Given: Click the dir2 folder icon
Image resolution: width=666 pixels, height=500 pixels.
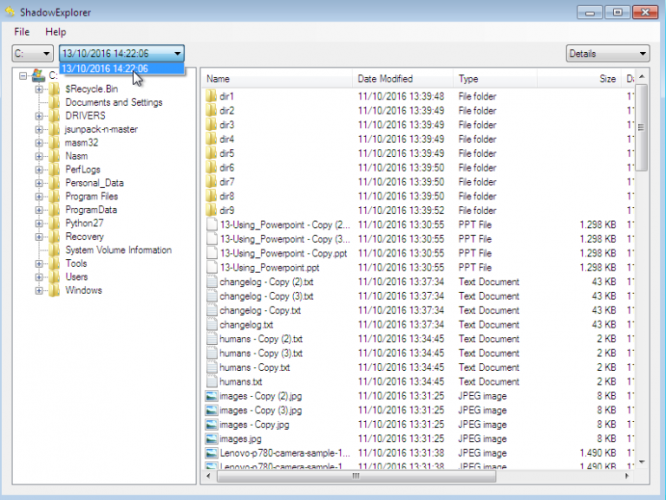Looking at the screenshot, I should [211, 110].
